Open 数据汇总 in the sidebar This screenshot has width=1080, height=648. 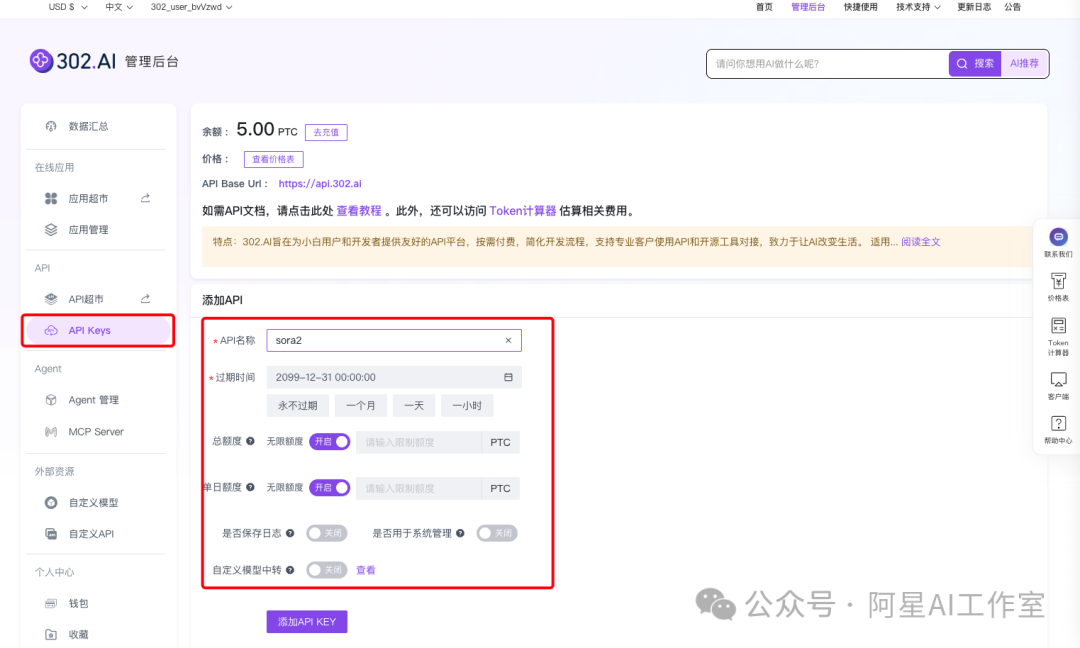pos(88,126)
